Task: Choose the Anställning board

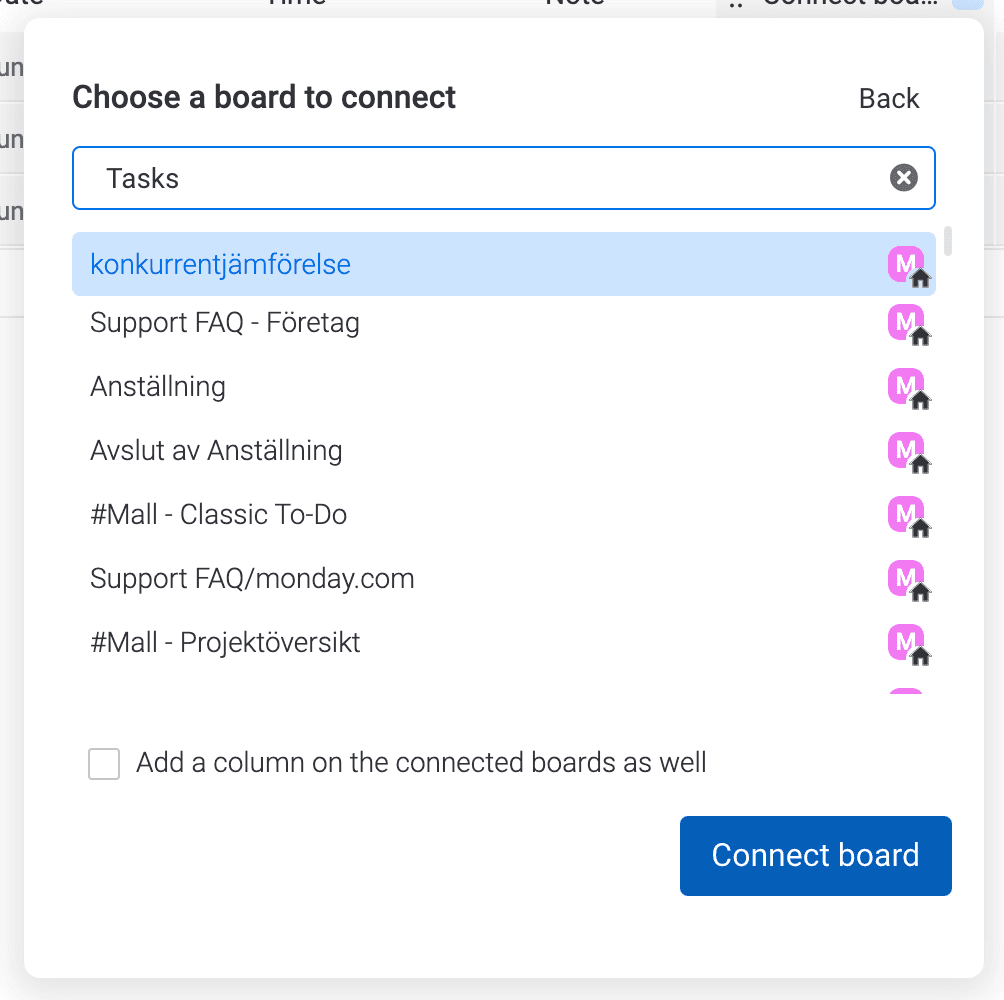Action: point(504,387)
